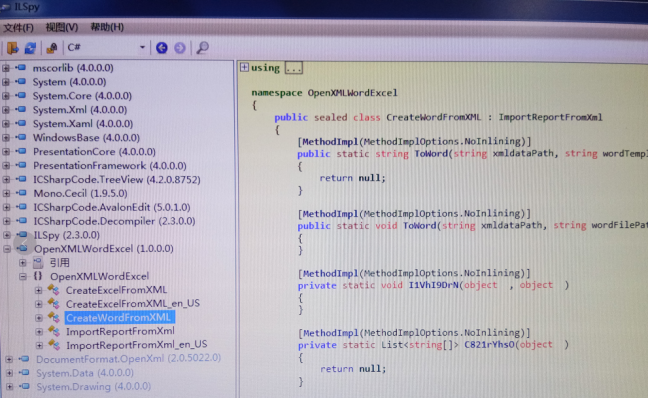Expand the PresentationCore assembly node
This screenshot has width=649, height=398.
tap(6, 152)
